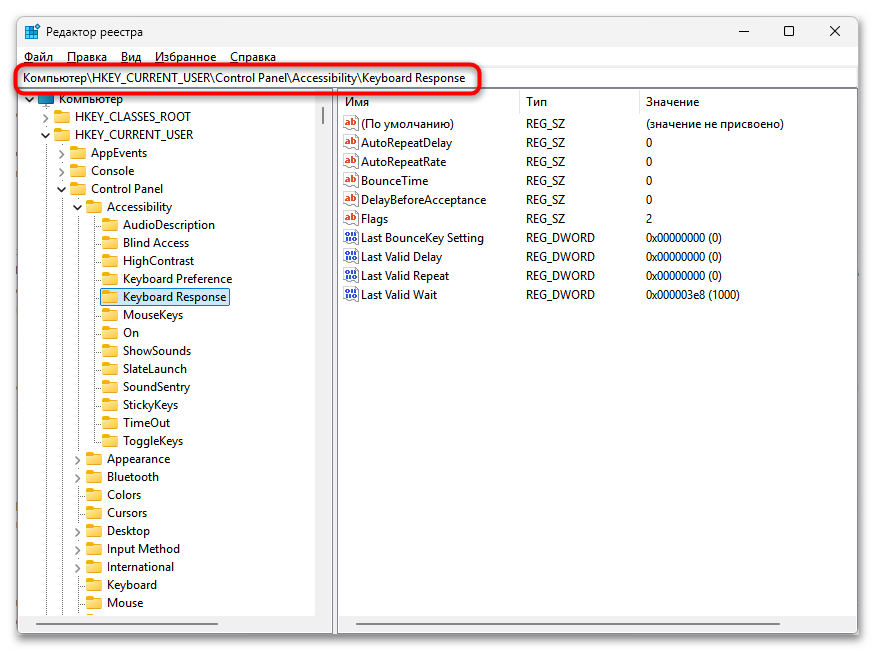875x651 pixels.
Task: Click the Last Valid Repeat DWORD icon
Action: 350,275
